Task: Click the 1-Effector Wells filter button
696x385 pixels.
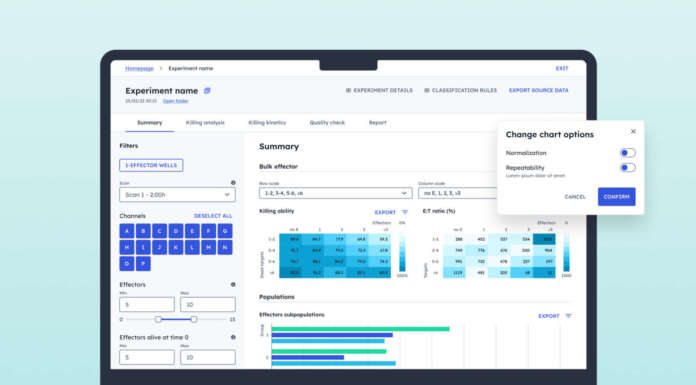Action: click(151, 165)
